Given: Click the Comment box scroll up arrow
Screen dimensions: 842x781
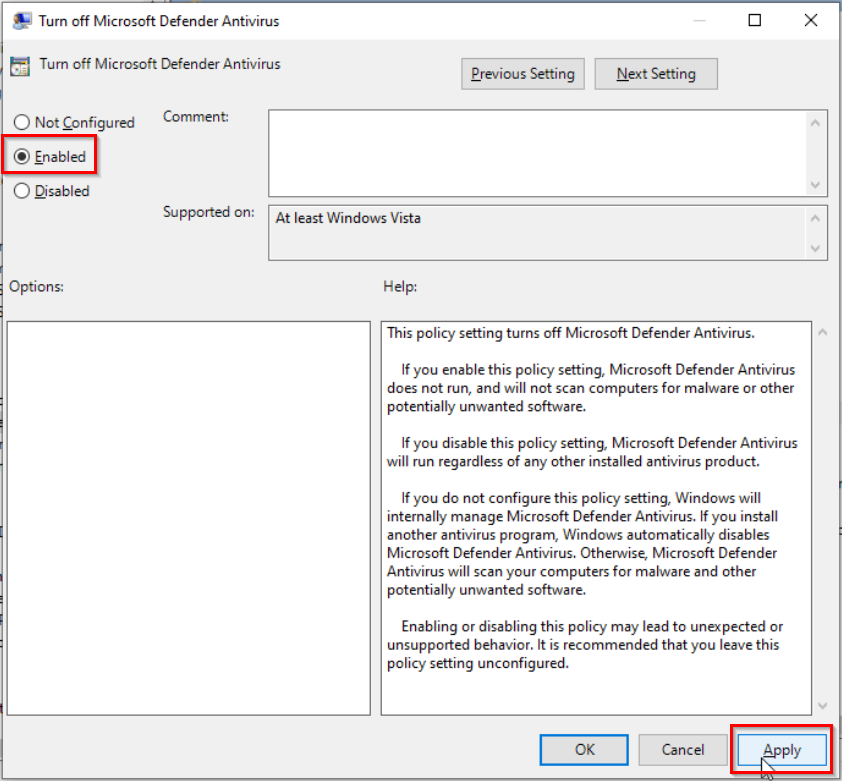Looking at the screenshot, I should point(815,123).
